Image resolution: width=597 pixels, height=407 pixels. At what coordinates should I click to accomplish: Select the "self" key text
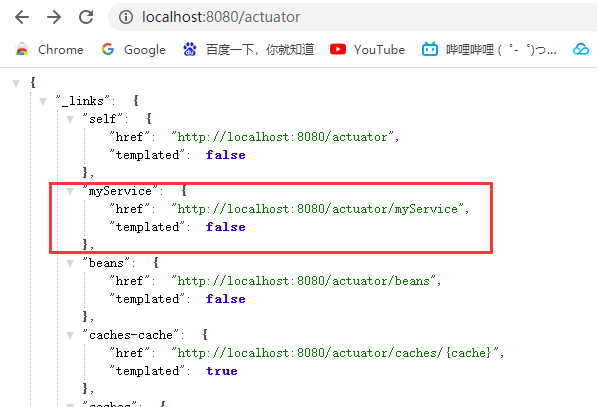[x=102, y=119]
